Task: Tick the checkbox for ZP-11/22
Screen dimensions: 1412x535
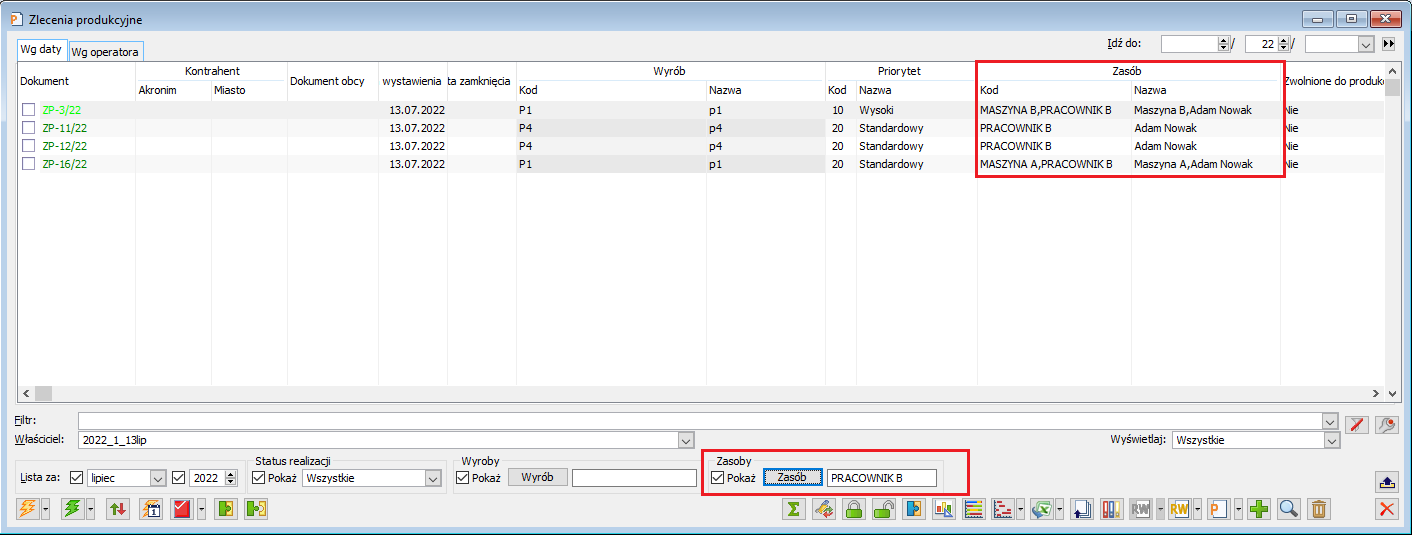Action: point(29,128)
